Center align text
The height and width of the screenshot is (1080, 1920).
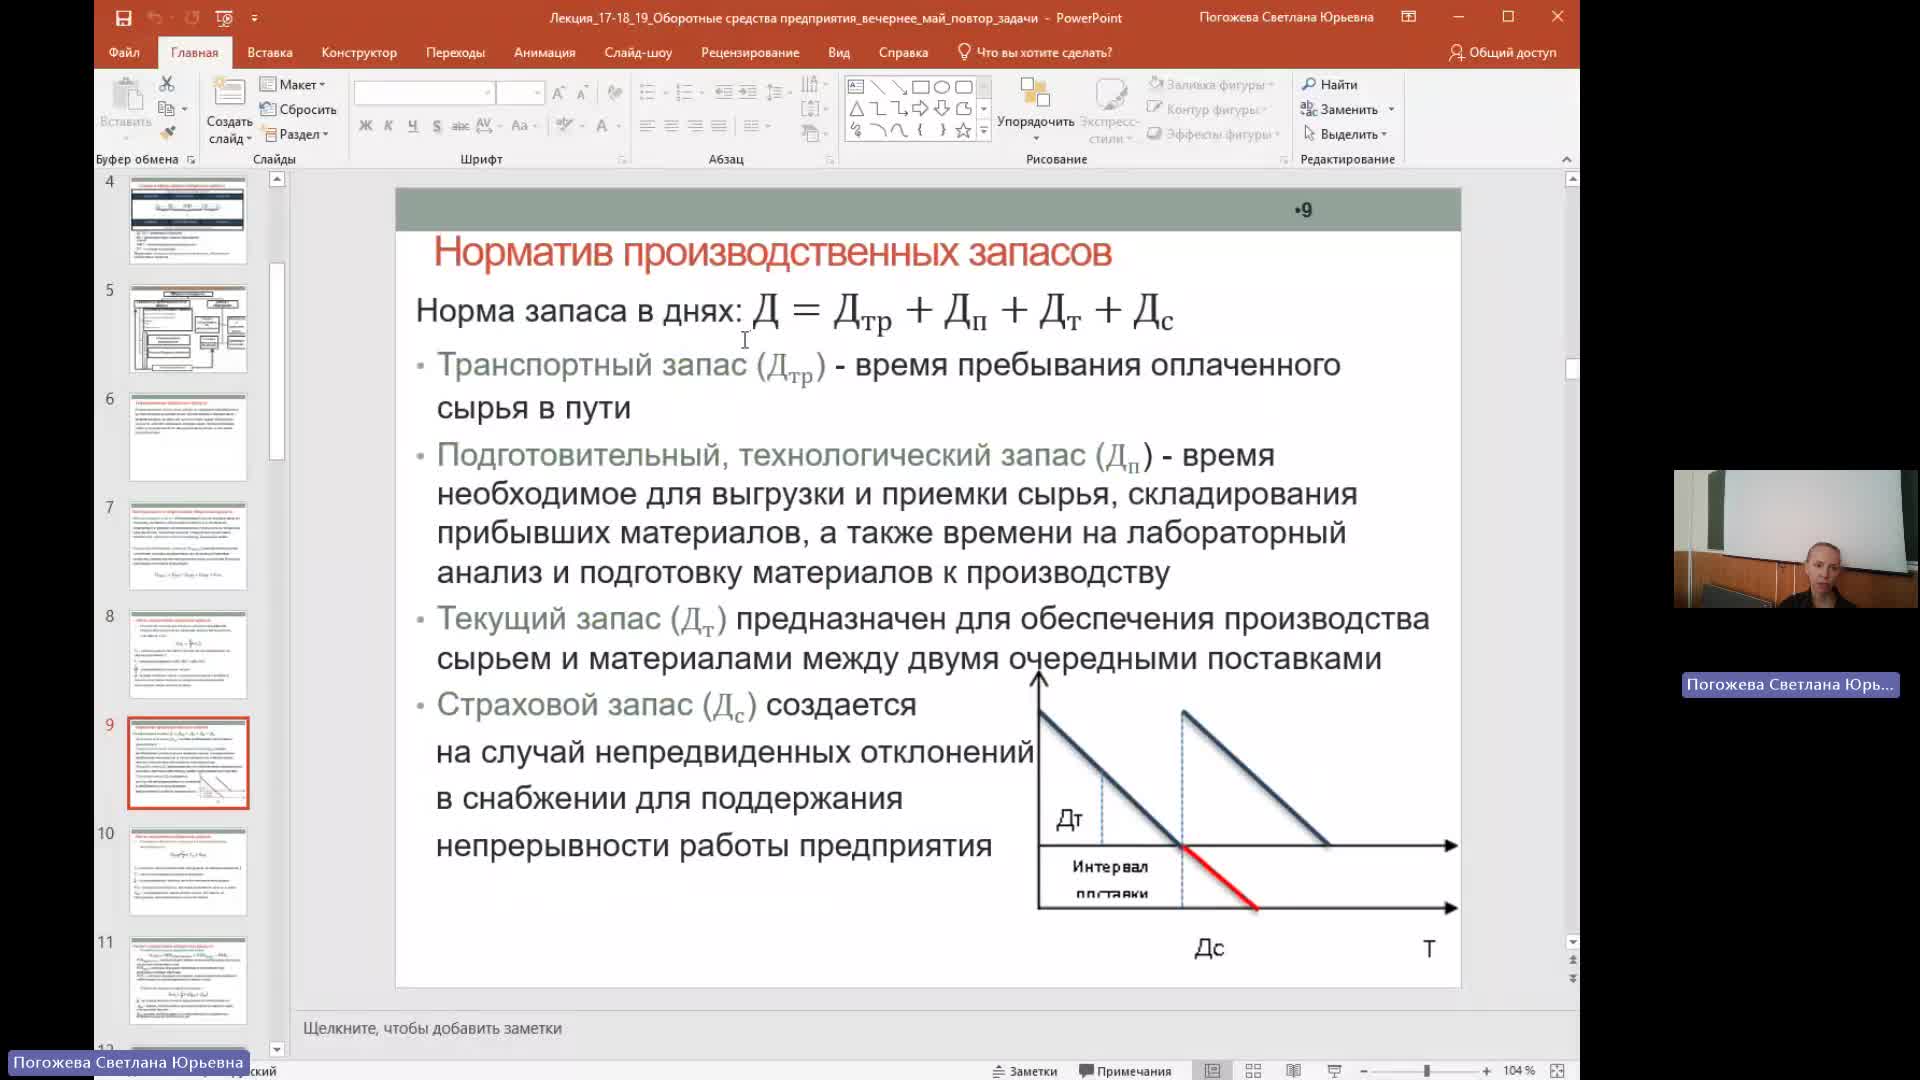coord(671,126)
